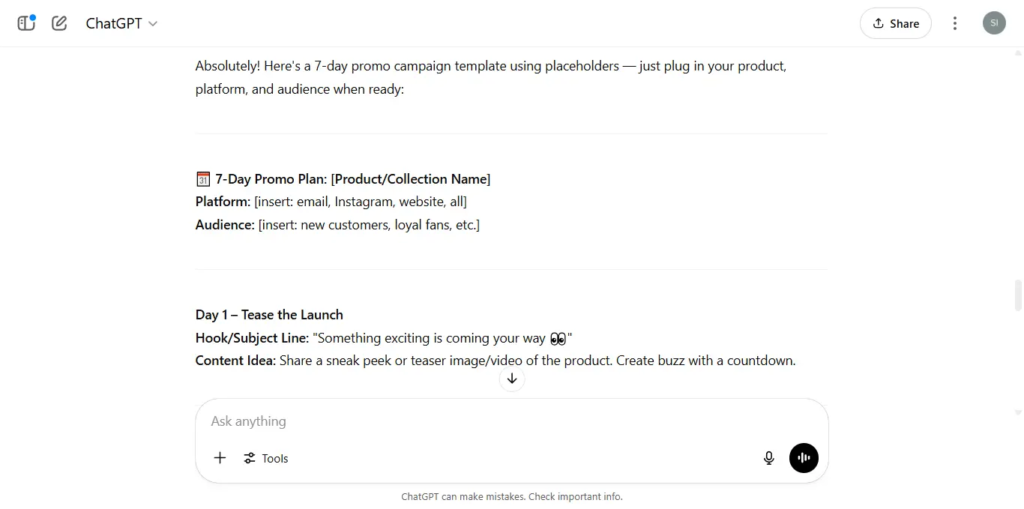
Task: Click the [Product/Collection Name] placeholder text
Action: [x=411, y=179]
